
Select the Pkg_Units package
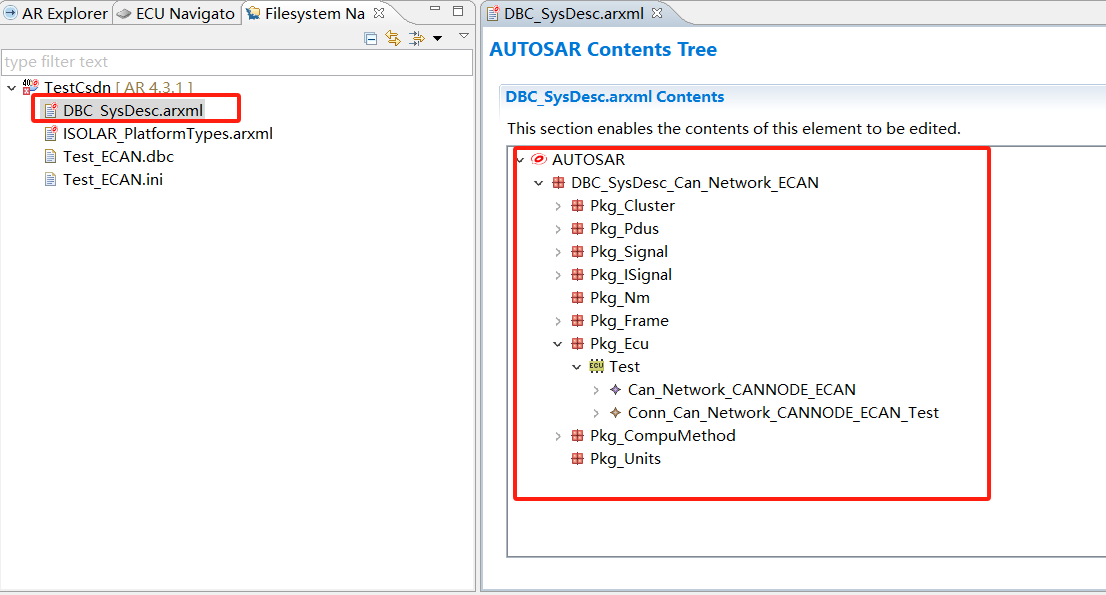point(625,459)
